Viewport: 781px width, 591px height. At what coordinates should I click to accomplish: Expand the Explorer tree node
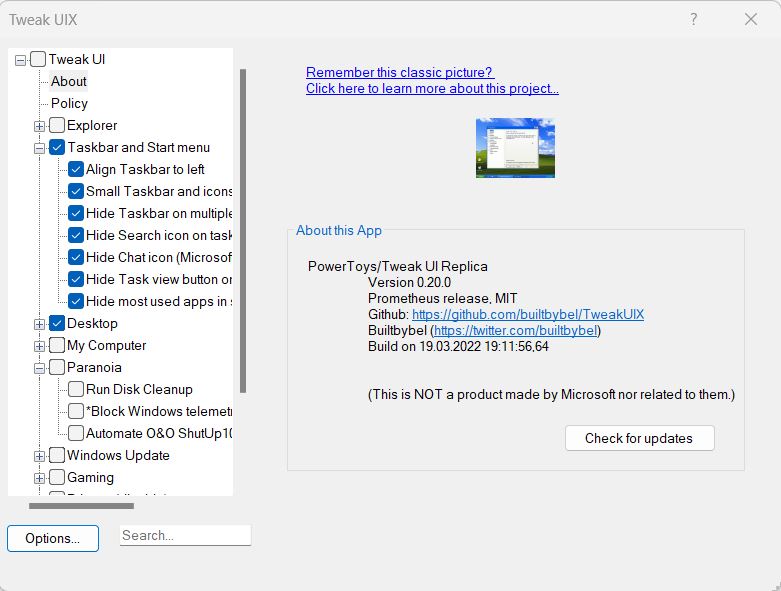39,126
